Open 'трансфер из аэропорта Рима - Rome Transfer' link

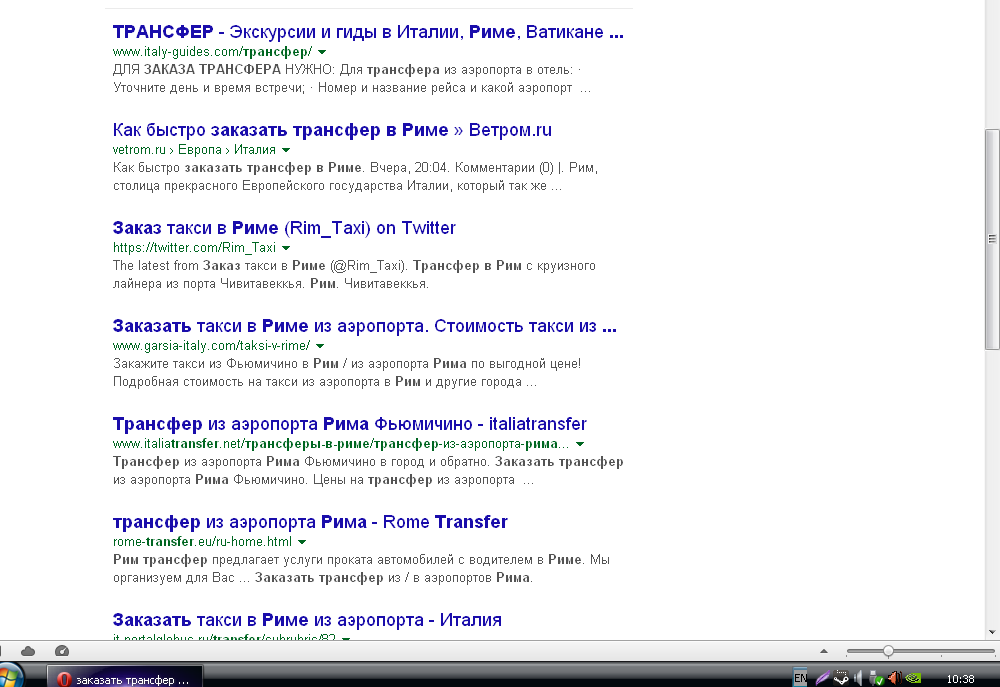pyautogui.click(x=310, y=522)
